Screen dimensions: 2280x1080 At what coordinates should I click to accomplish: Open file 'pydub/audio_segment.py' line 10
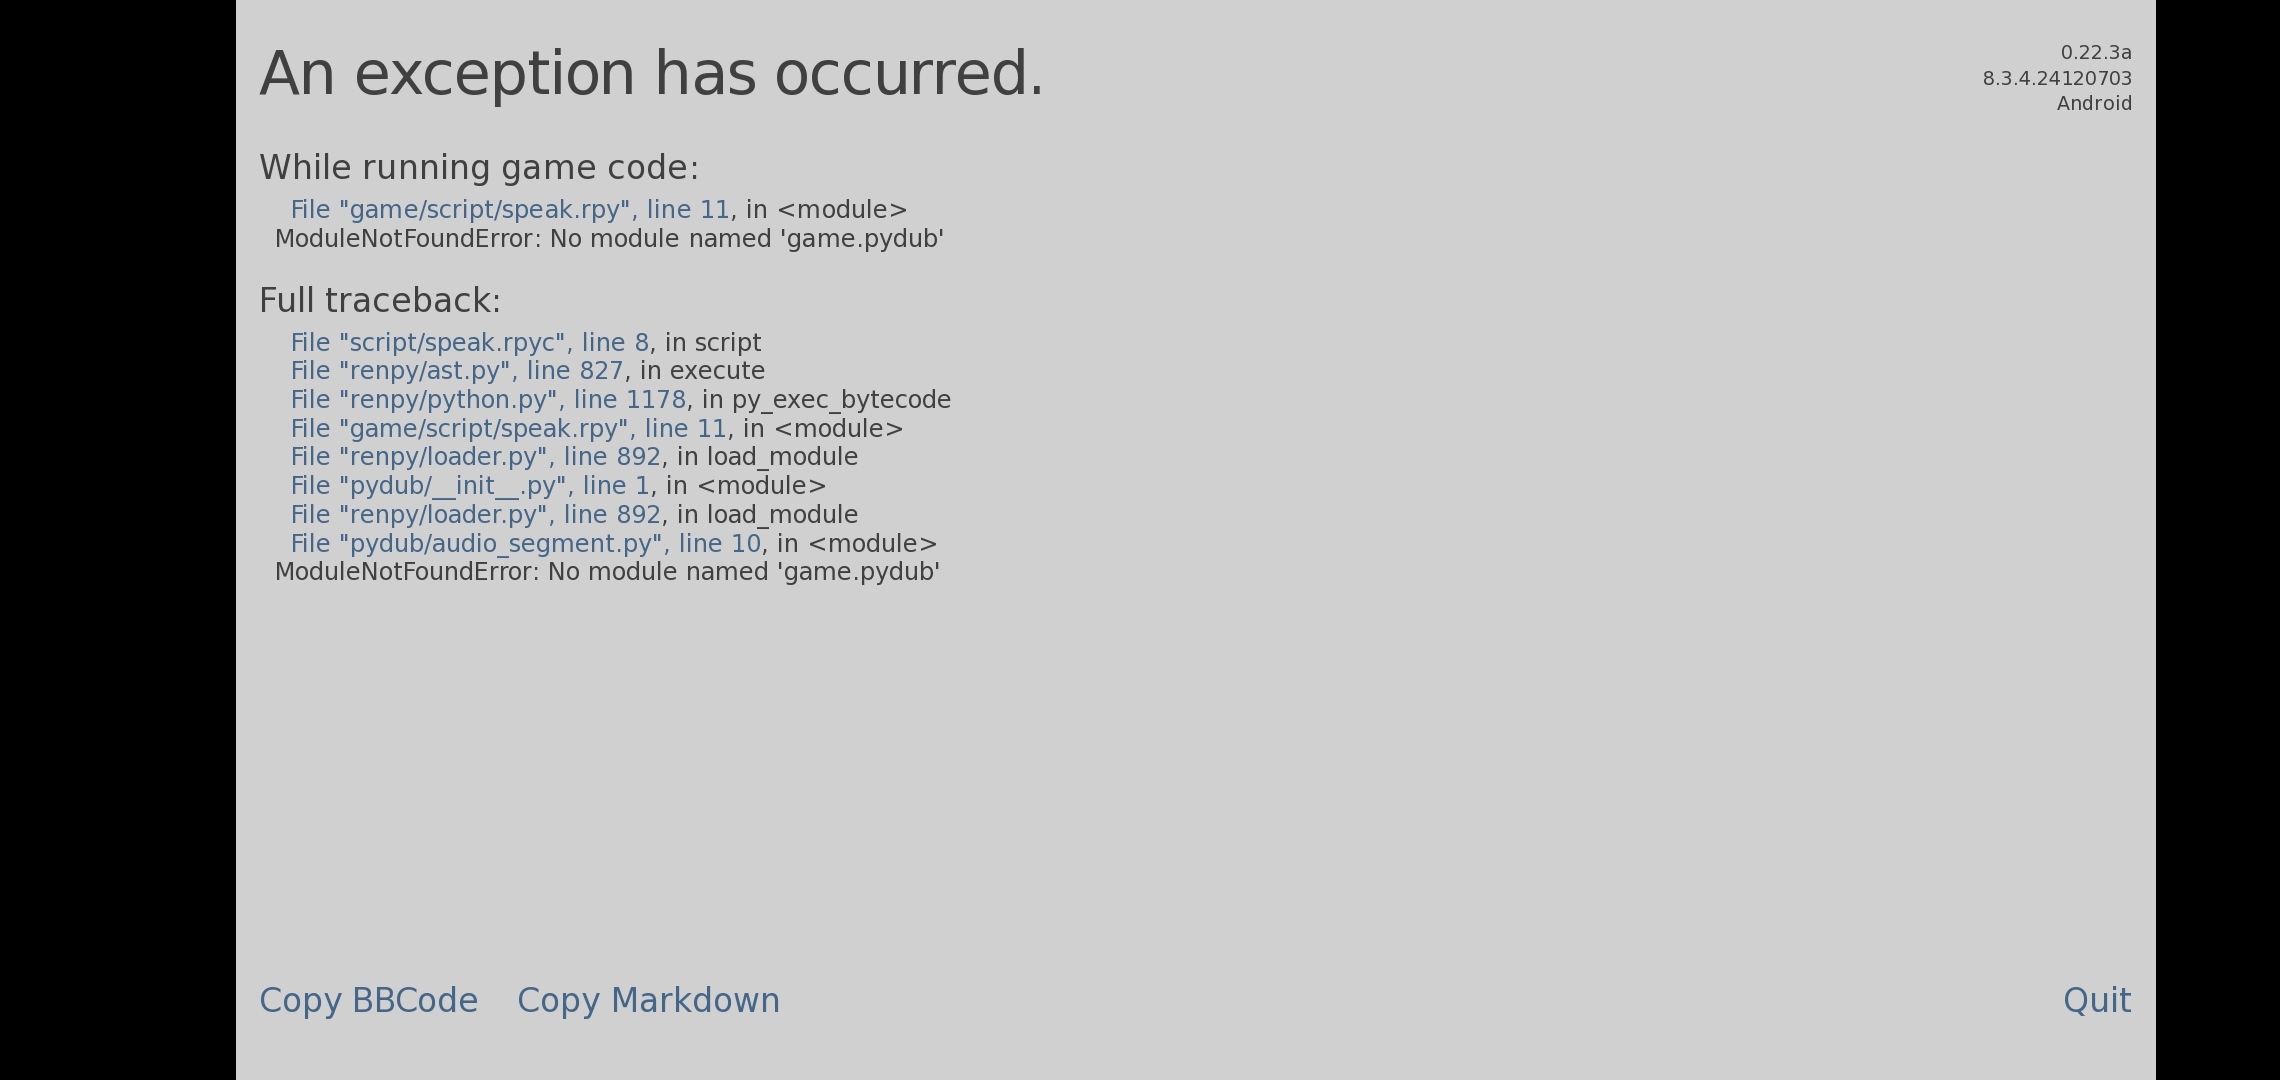(525, 544)
